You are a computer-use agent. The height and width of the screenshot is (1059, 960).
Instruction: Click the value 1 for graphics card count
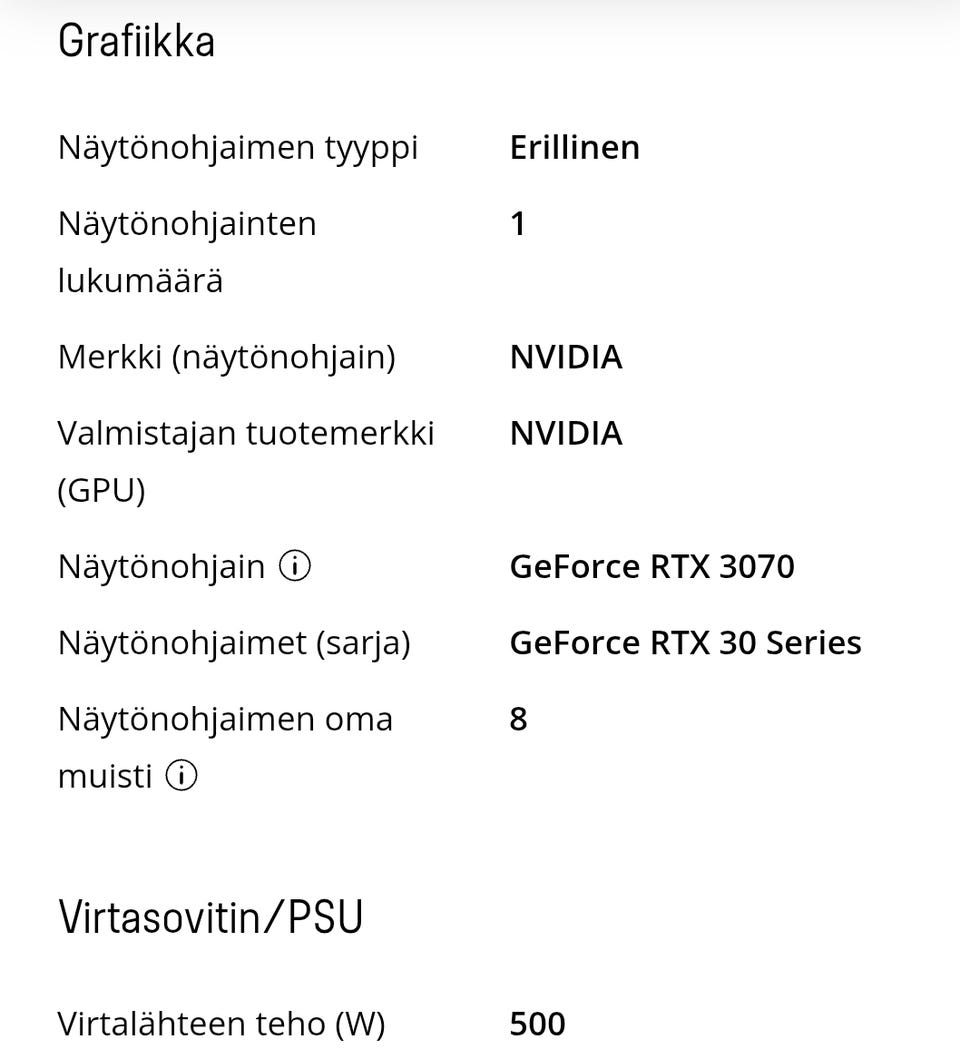pyautogui.click(x=518, y=223)
